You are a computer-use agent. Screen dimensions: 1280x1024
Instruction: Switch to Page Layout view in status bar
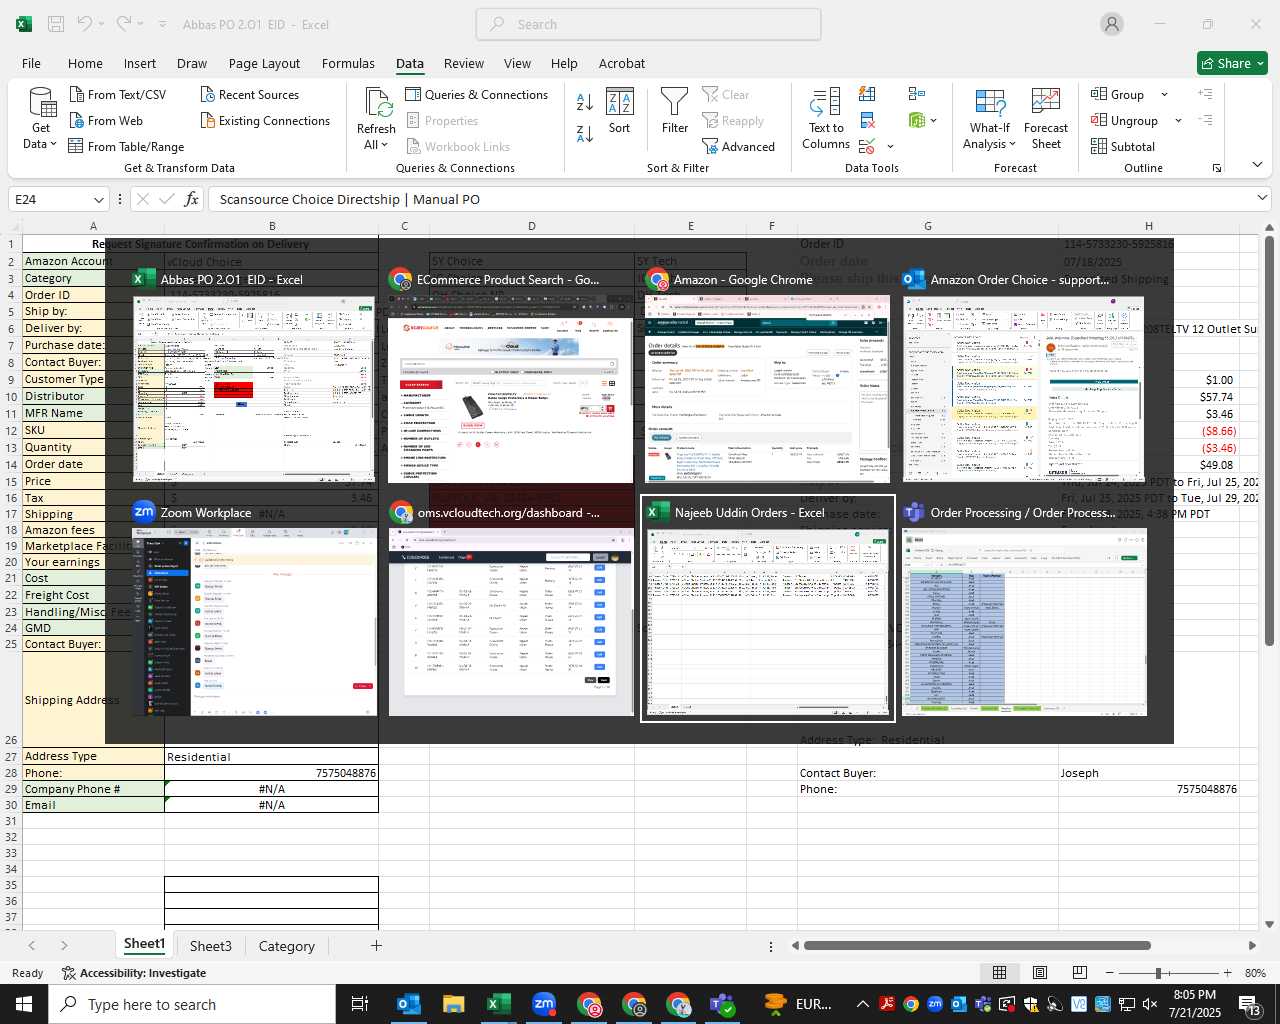pyautogui.click(x=1039, y=972)
